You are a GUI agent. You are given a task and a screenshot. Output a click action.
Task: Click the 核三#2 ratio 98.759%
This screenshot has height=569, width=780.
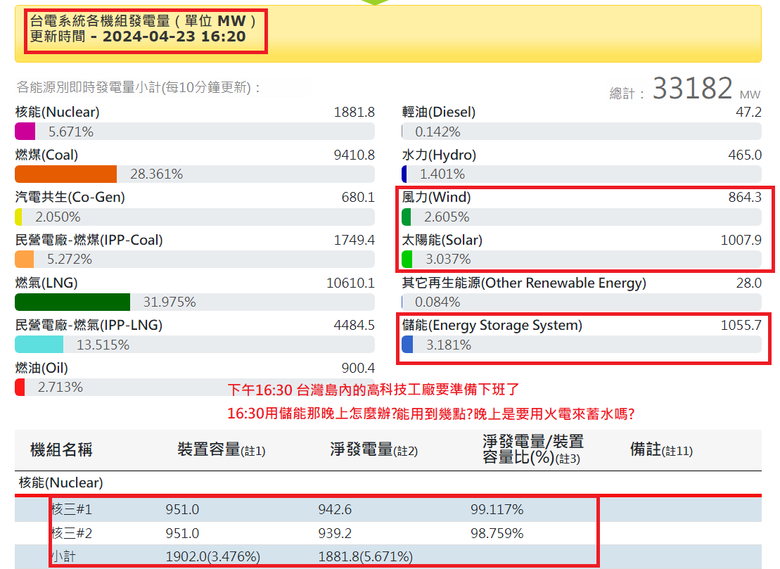497,533
